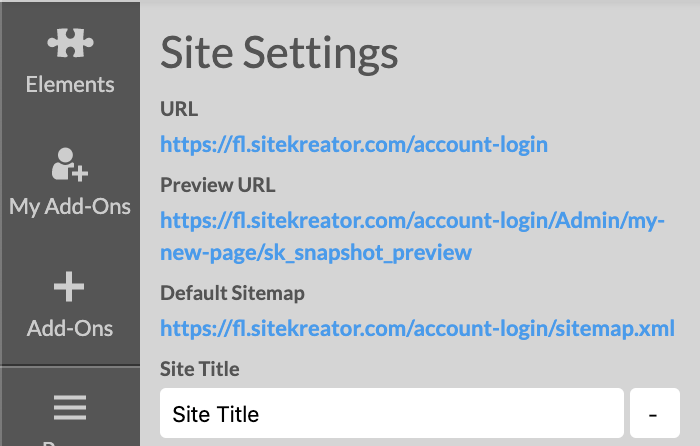Click the Site Settings heading
The image size is (700, 446).
(x=279, y=54)
